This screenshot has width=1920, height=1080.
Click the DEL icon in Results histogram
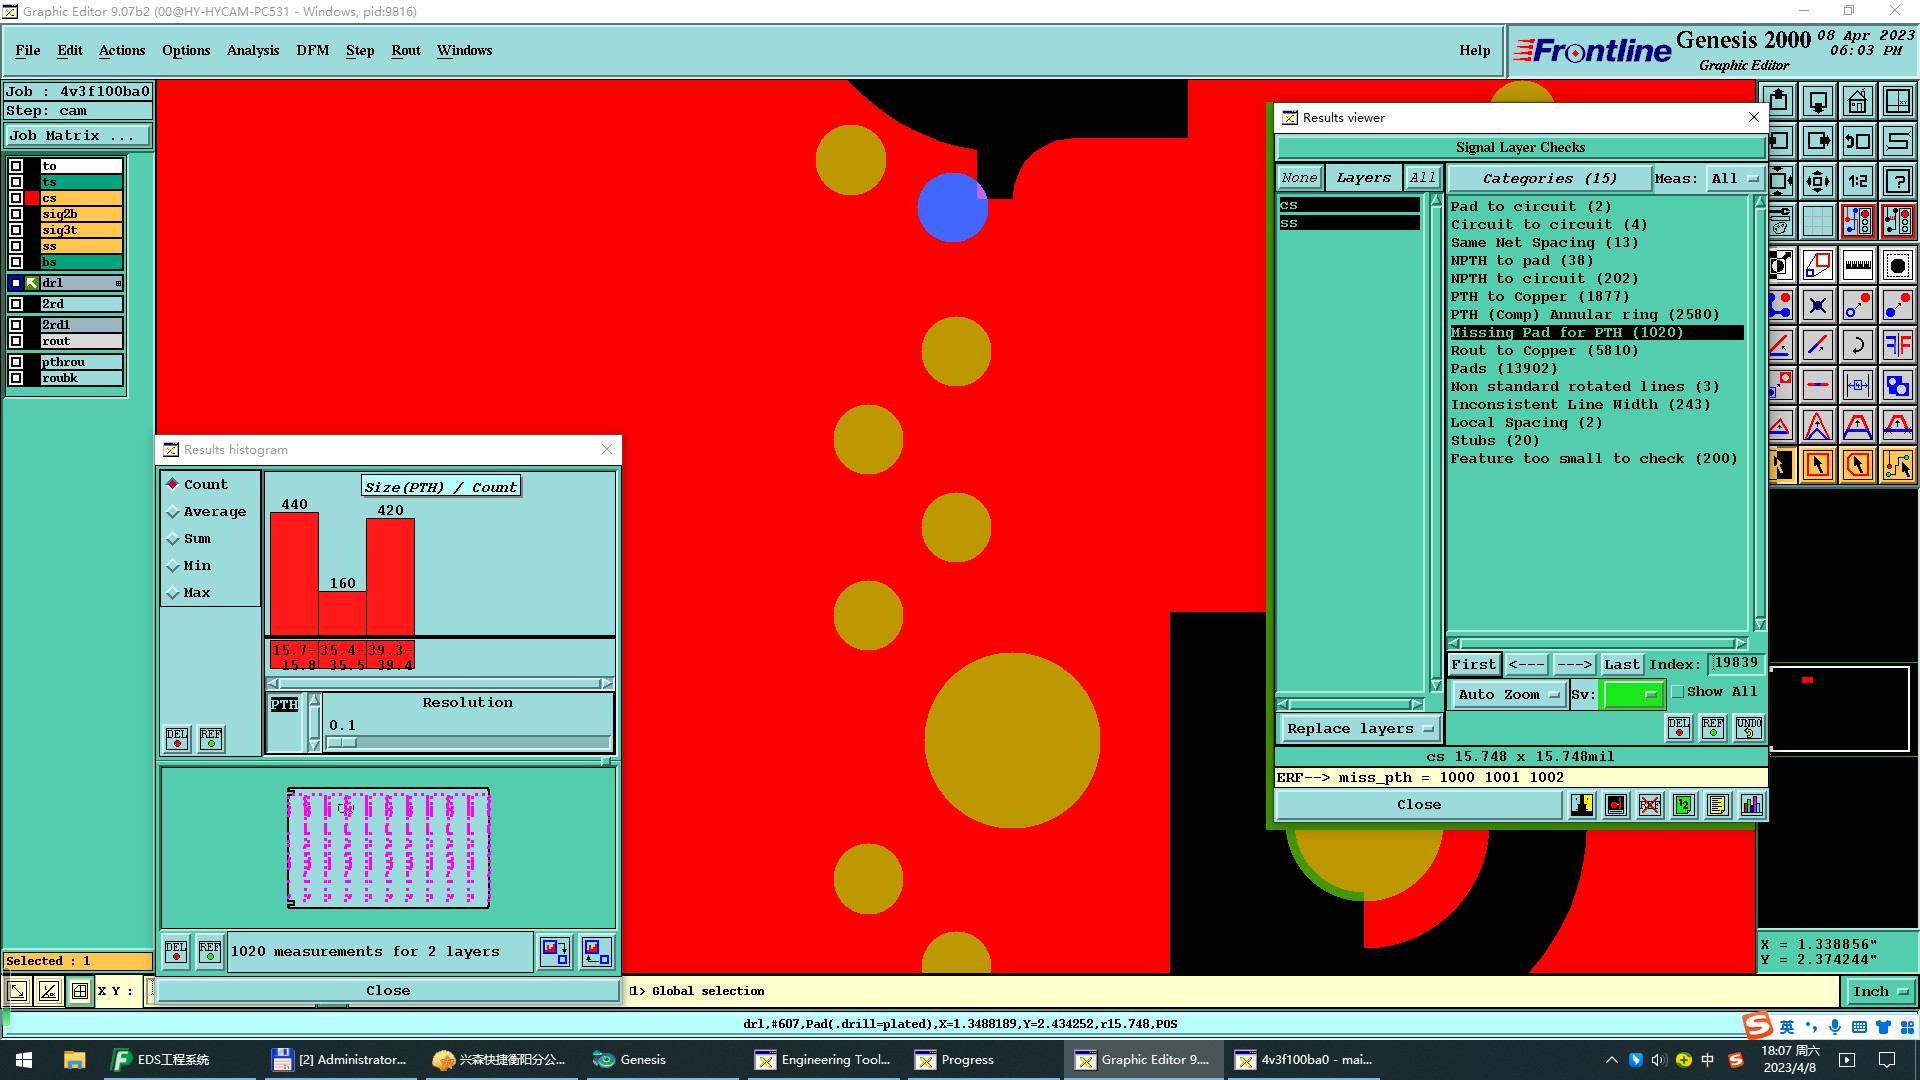tap(177, 739)
